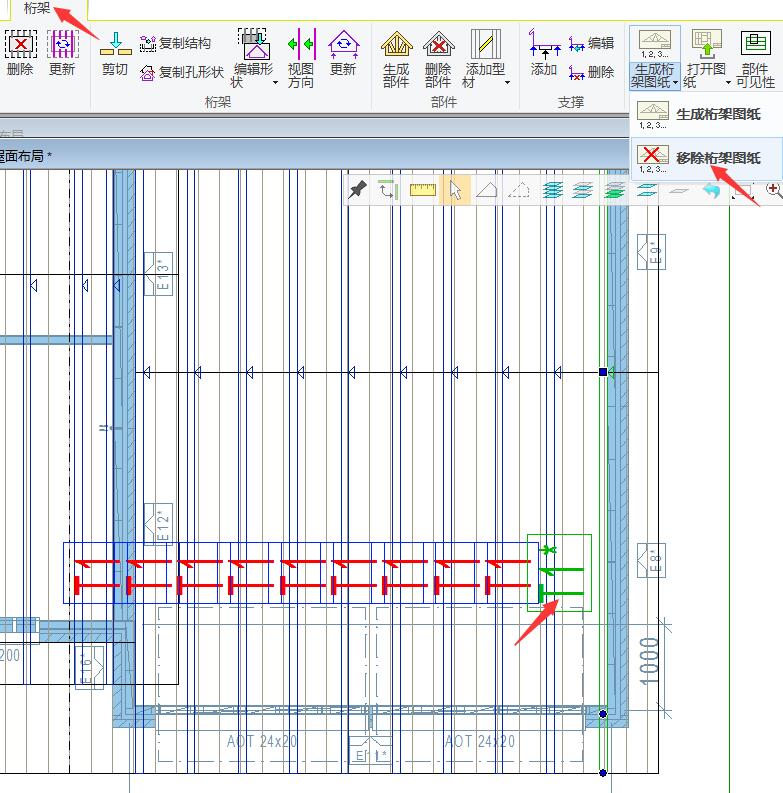Click 删除 support delete command

click(591, 73)
